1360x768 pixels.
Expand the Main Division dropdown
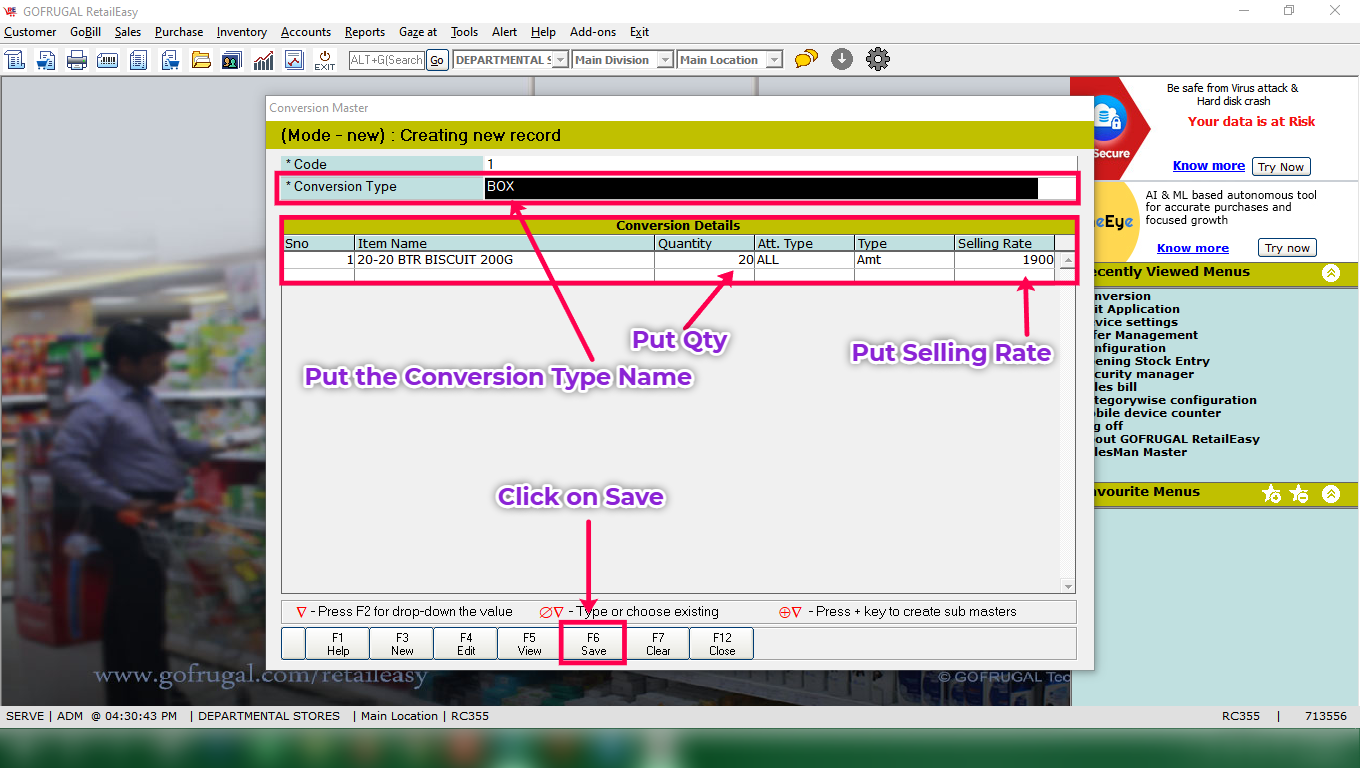pos(665,60)
